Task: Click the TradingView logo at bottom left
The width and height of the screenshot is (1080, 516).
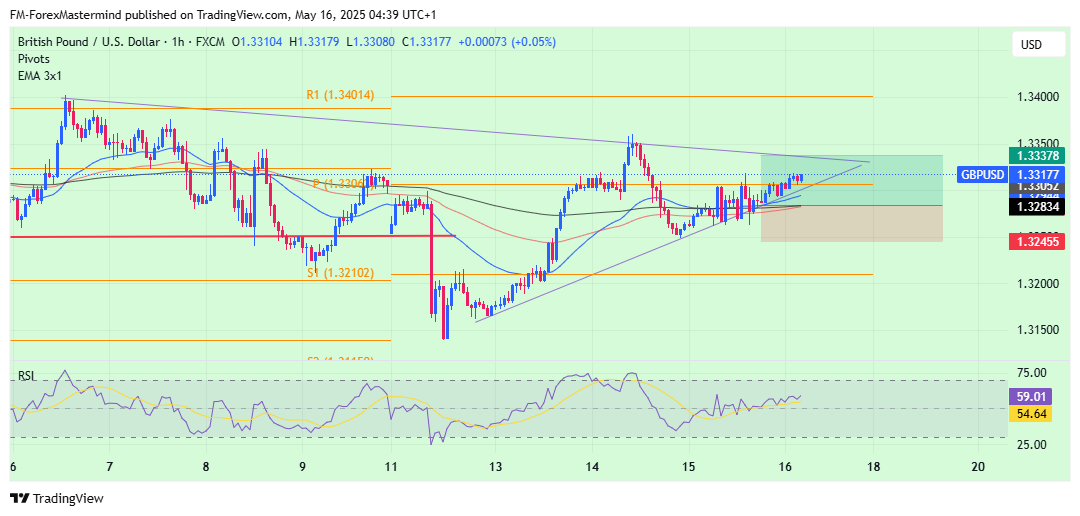Action: 56,498
